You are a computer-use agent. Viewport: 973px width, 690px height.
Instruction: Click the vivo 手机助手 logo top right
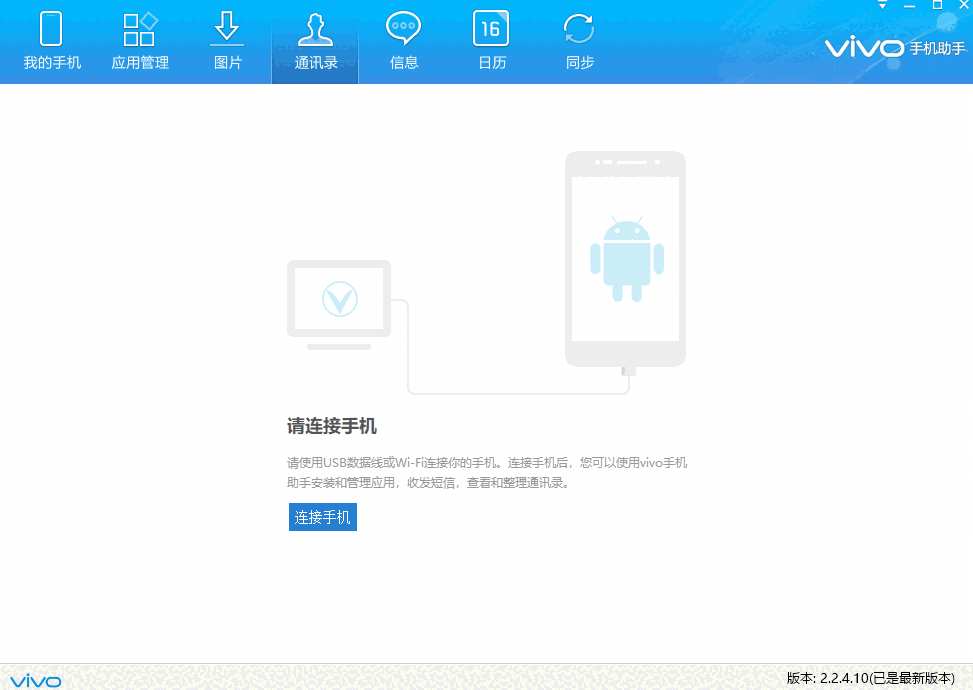click(x=889, y=47)
